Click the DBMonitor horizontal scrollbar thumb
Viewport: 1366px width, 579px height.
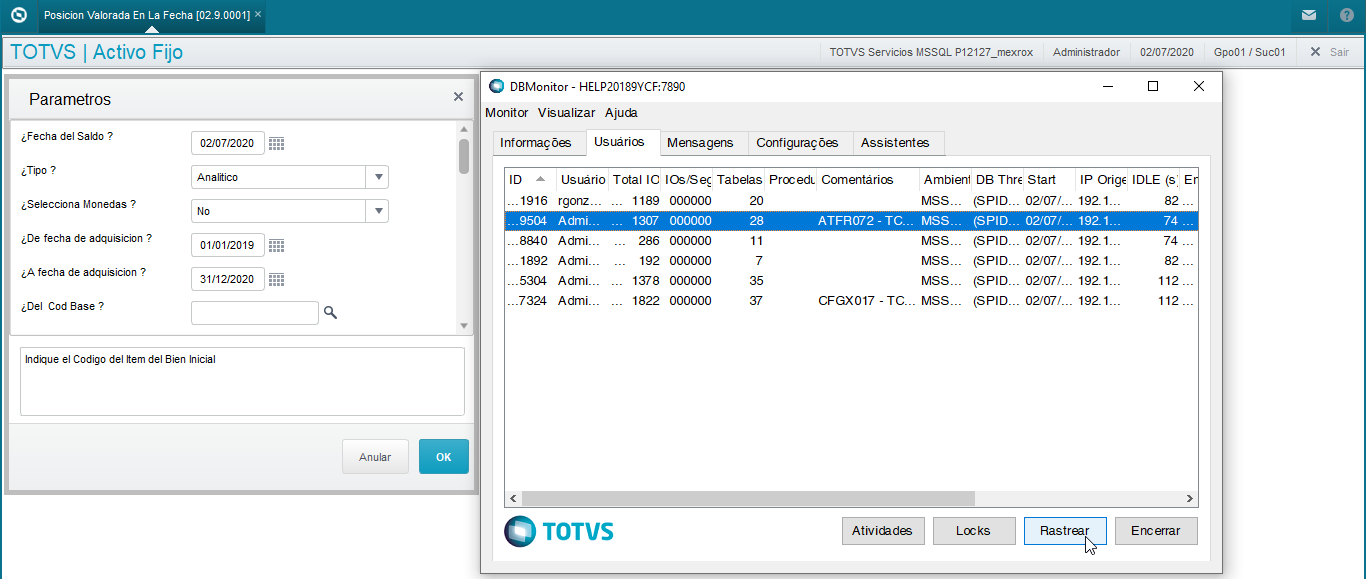747,498
